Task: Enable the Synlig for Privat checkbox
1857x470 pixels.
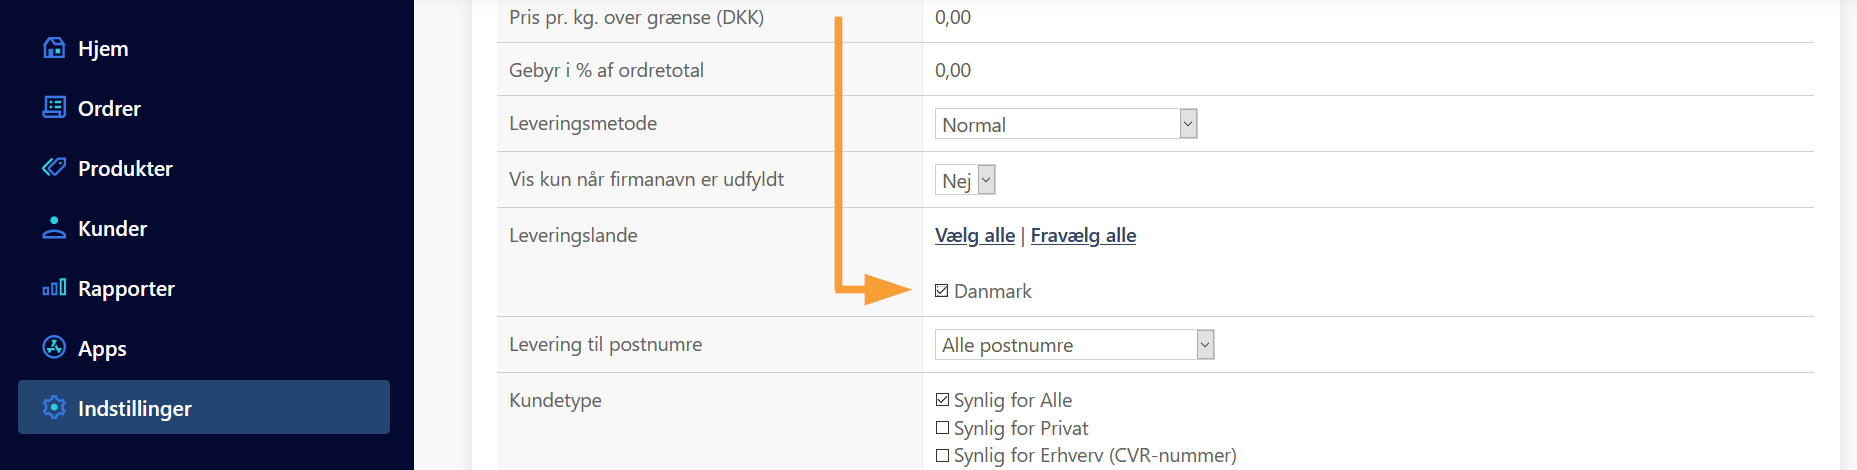Action: coord(942,428)
